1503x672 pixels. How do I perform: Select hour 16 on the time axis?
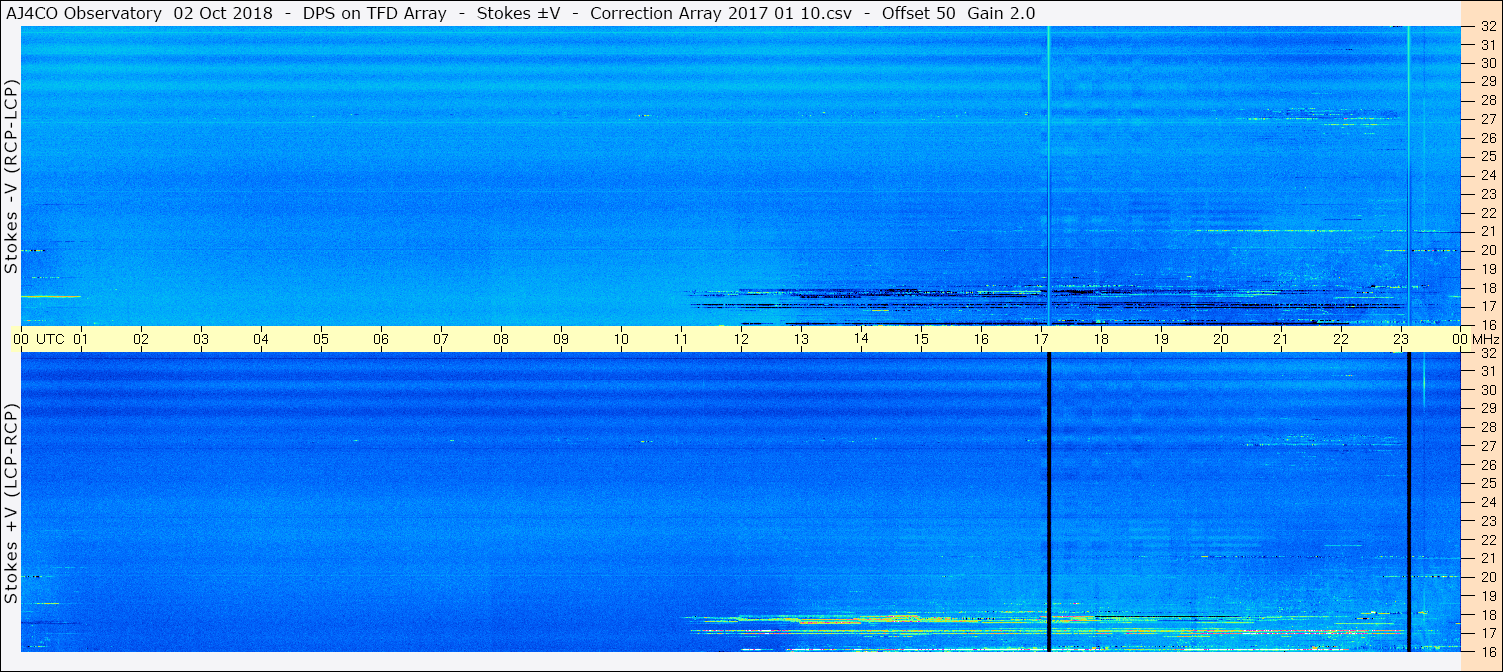tap(981, 339)
